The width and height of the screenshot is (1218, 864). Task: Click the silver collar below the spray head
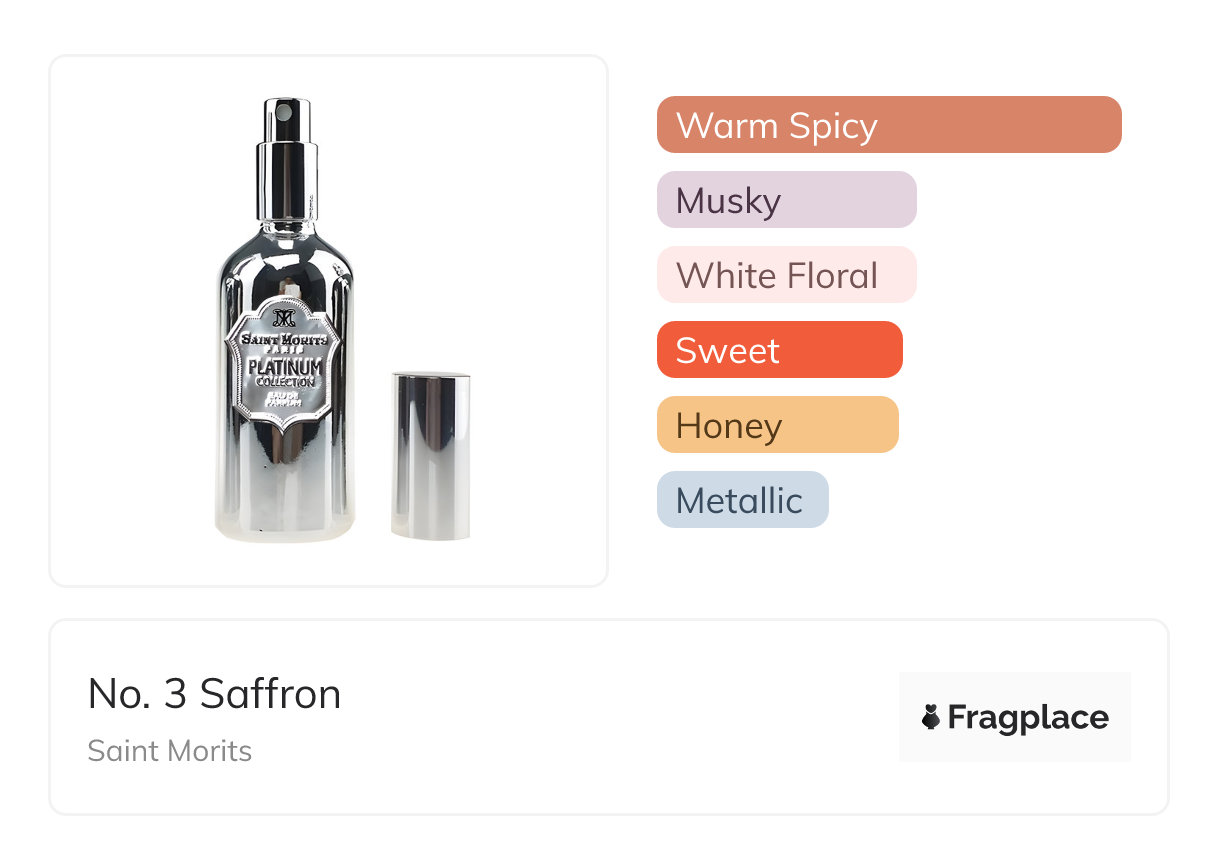click(285, 180)
